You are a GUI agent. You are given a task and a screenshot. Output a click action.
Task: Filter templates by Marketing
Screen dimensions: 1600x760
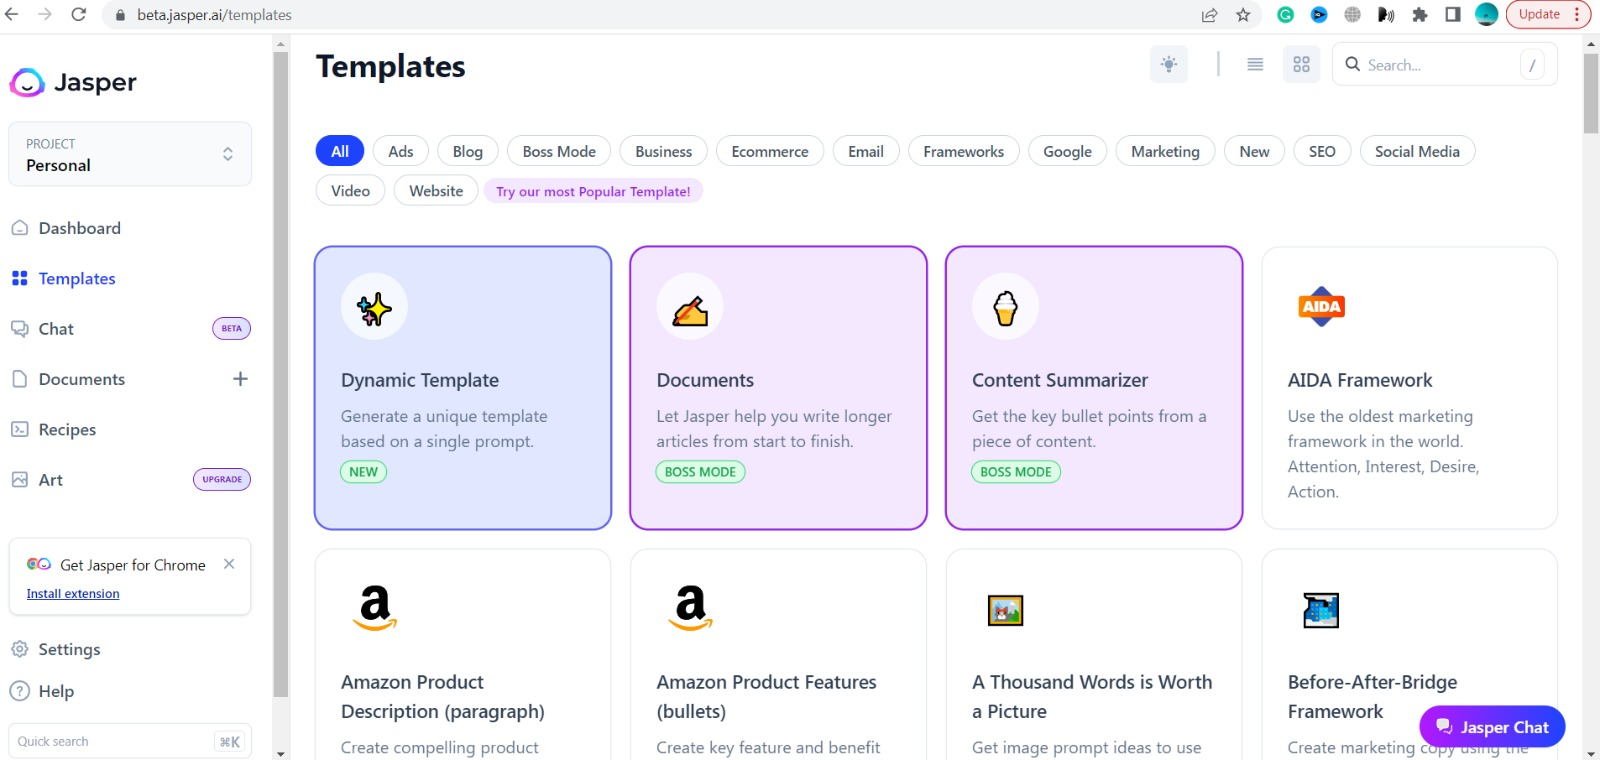tap(1165, 151)
